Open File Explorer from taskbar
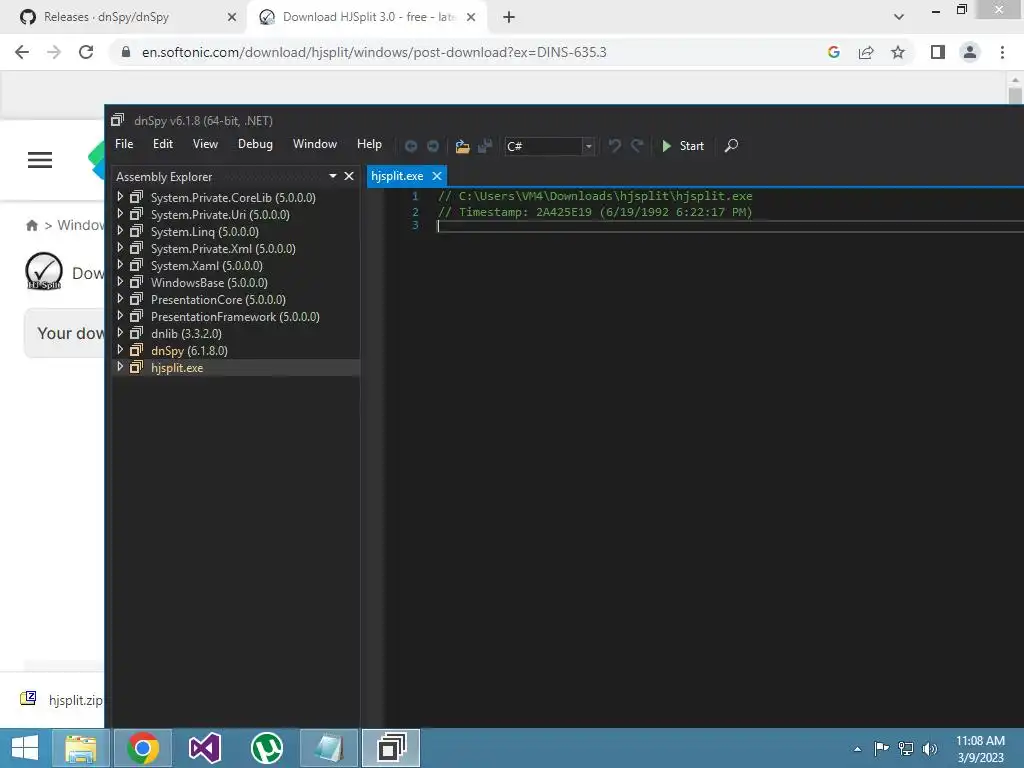 80,748
